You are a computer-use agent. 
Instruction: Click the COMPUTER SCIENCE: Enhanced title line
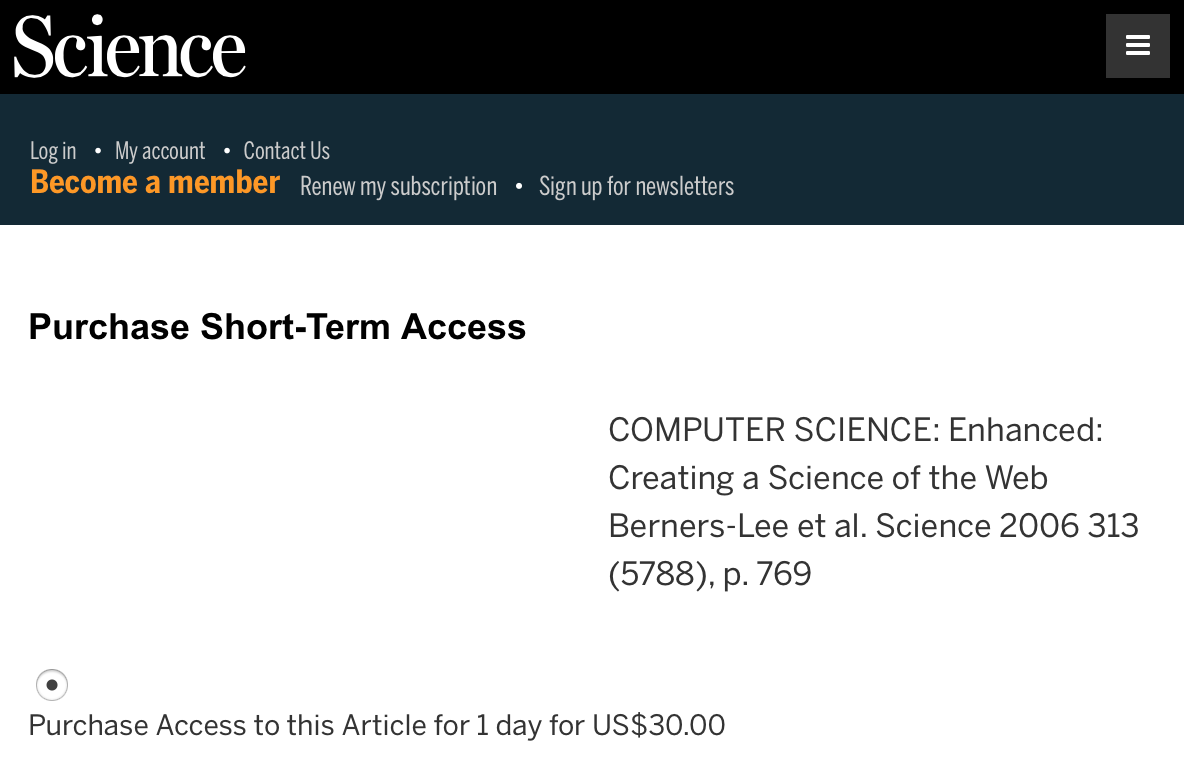tap(855, 430)
